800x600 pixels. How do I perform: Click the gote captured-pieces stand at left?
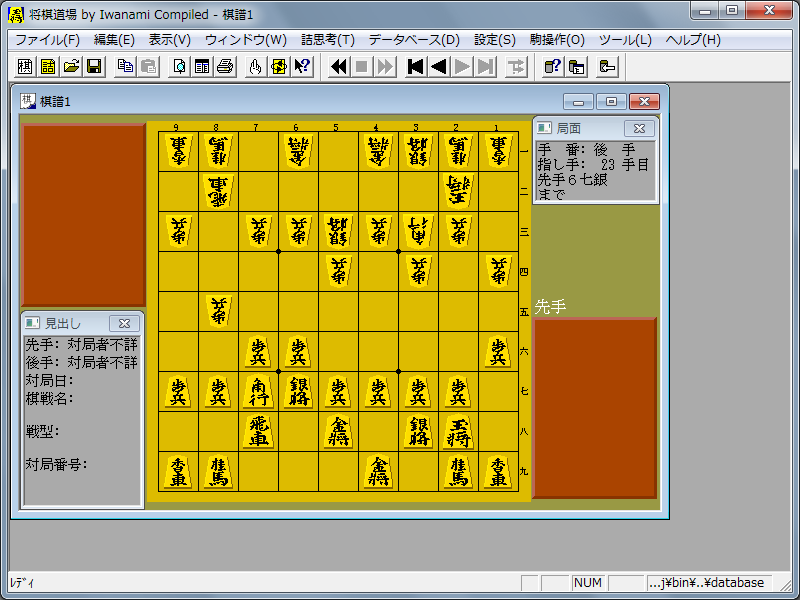click(x=84, y=215)
